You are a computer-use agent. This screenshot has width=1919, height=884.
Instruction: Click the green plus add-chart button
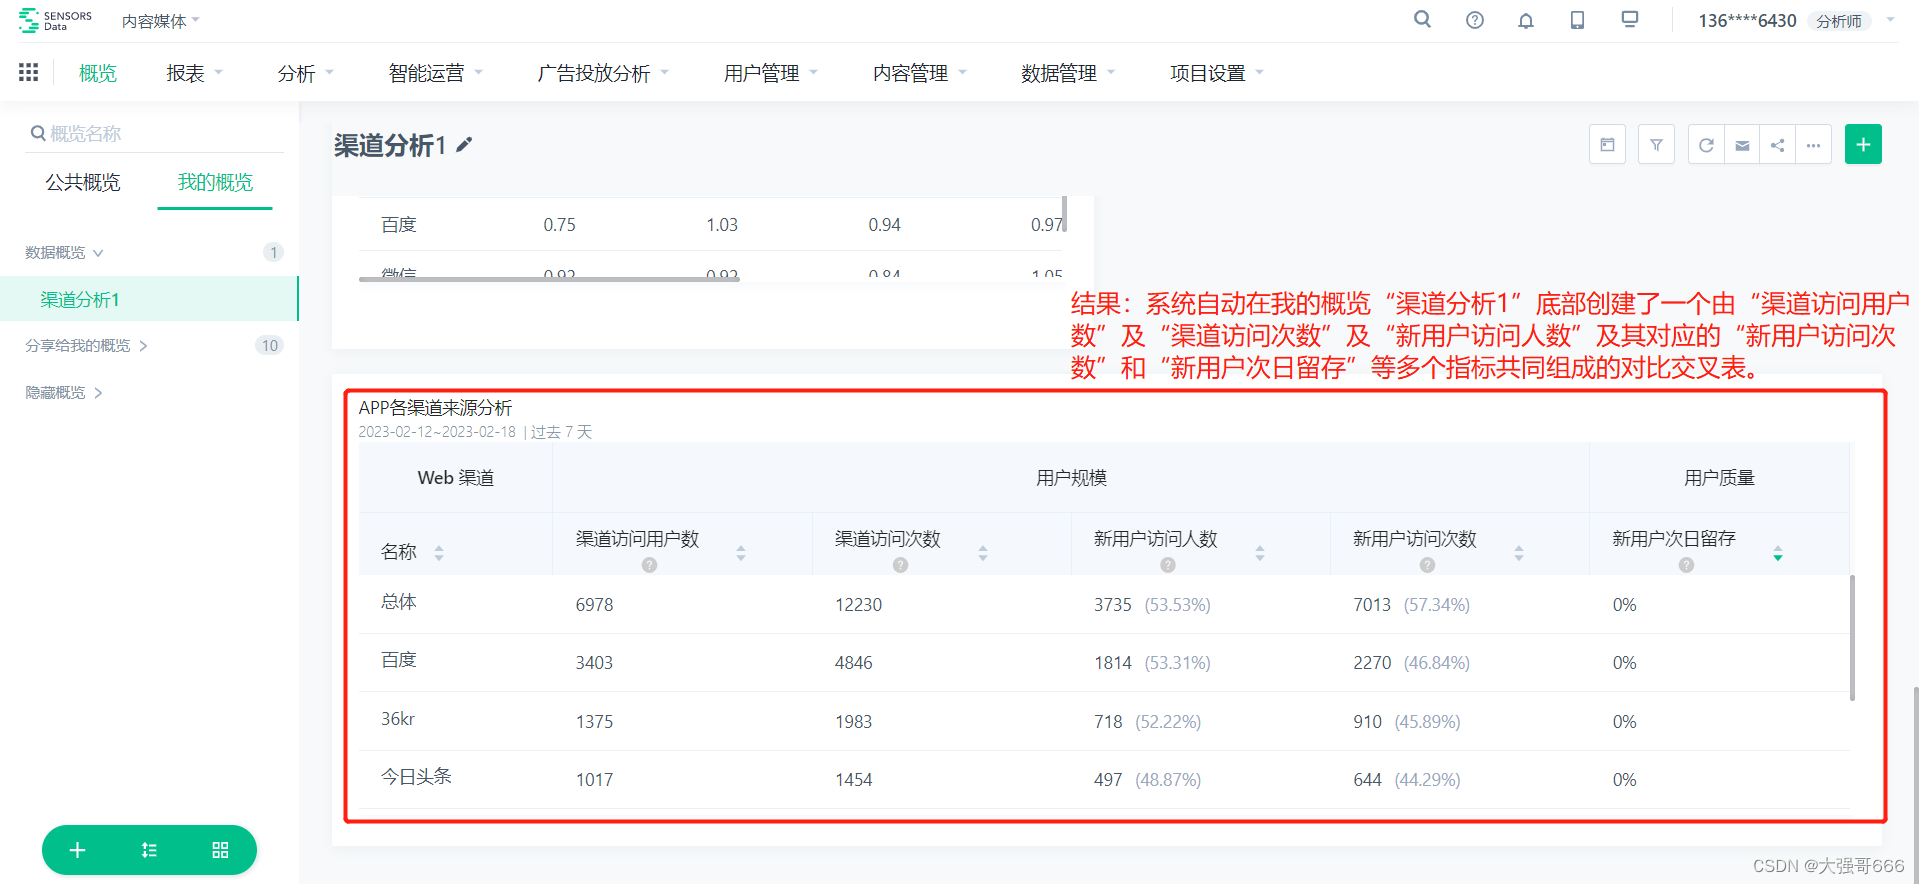tap(1863, 145)
